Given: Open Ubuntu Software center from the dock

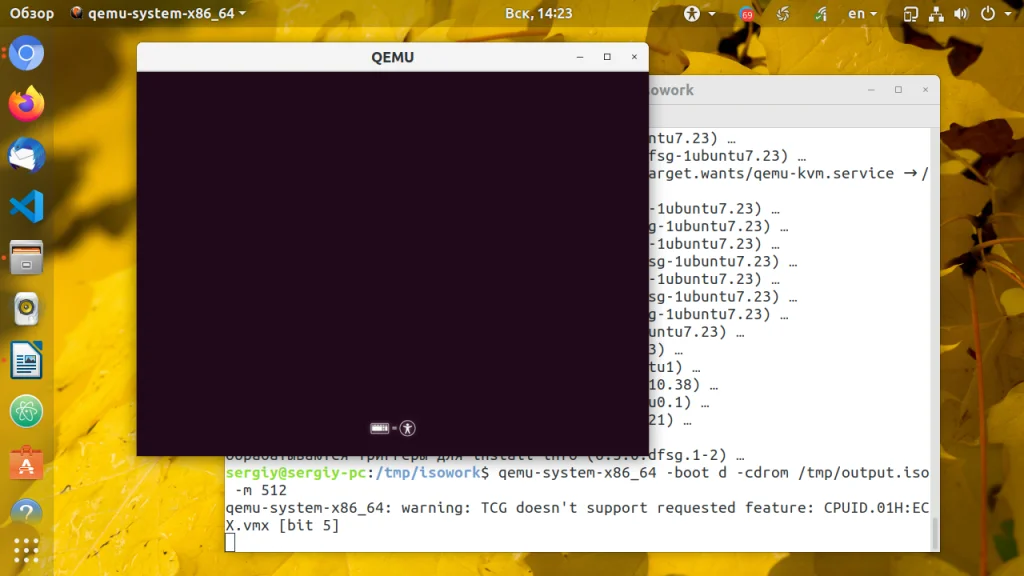Looking at the screenshot, I should pos(26,462).
